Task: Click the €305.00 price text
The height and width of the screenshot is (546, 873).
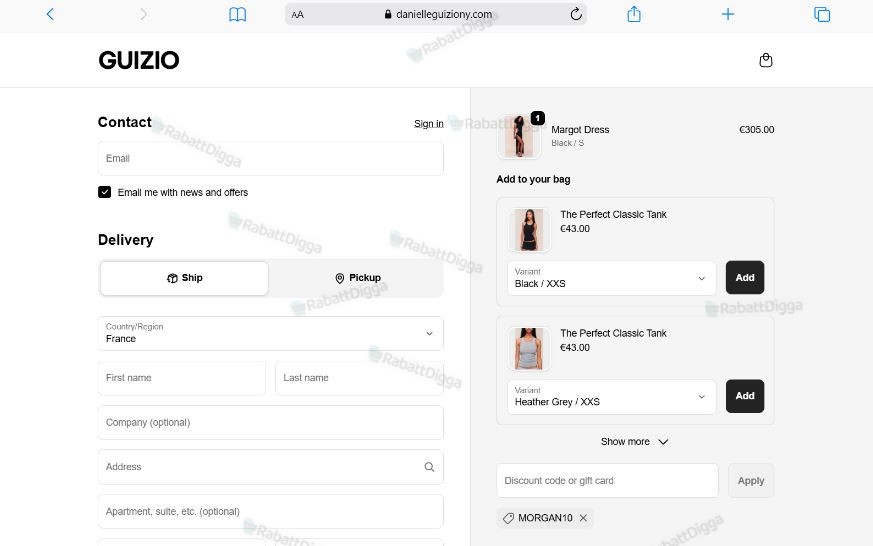Action: 756,130
